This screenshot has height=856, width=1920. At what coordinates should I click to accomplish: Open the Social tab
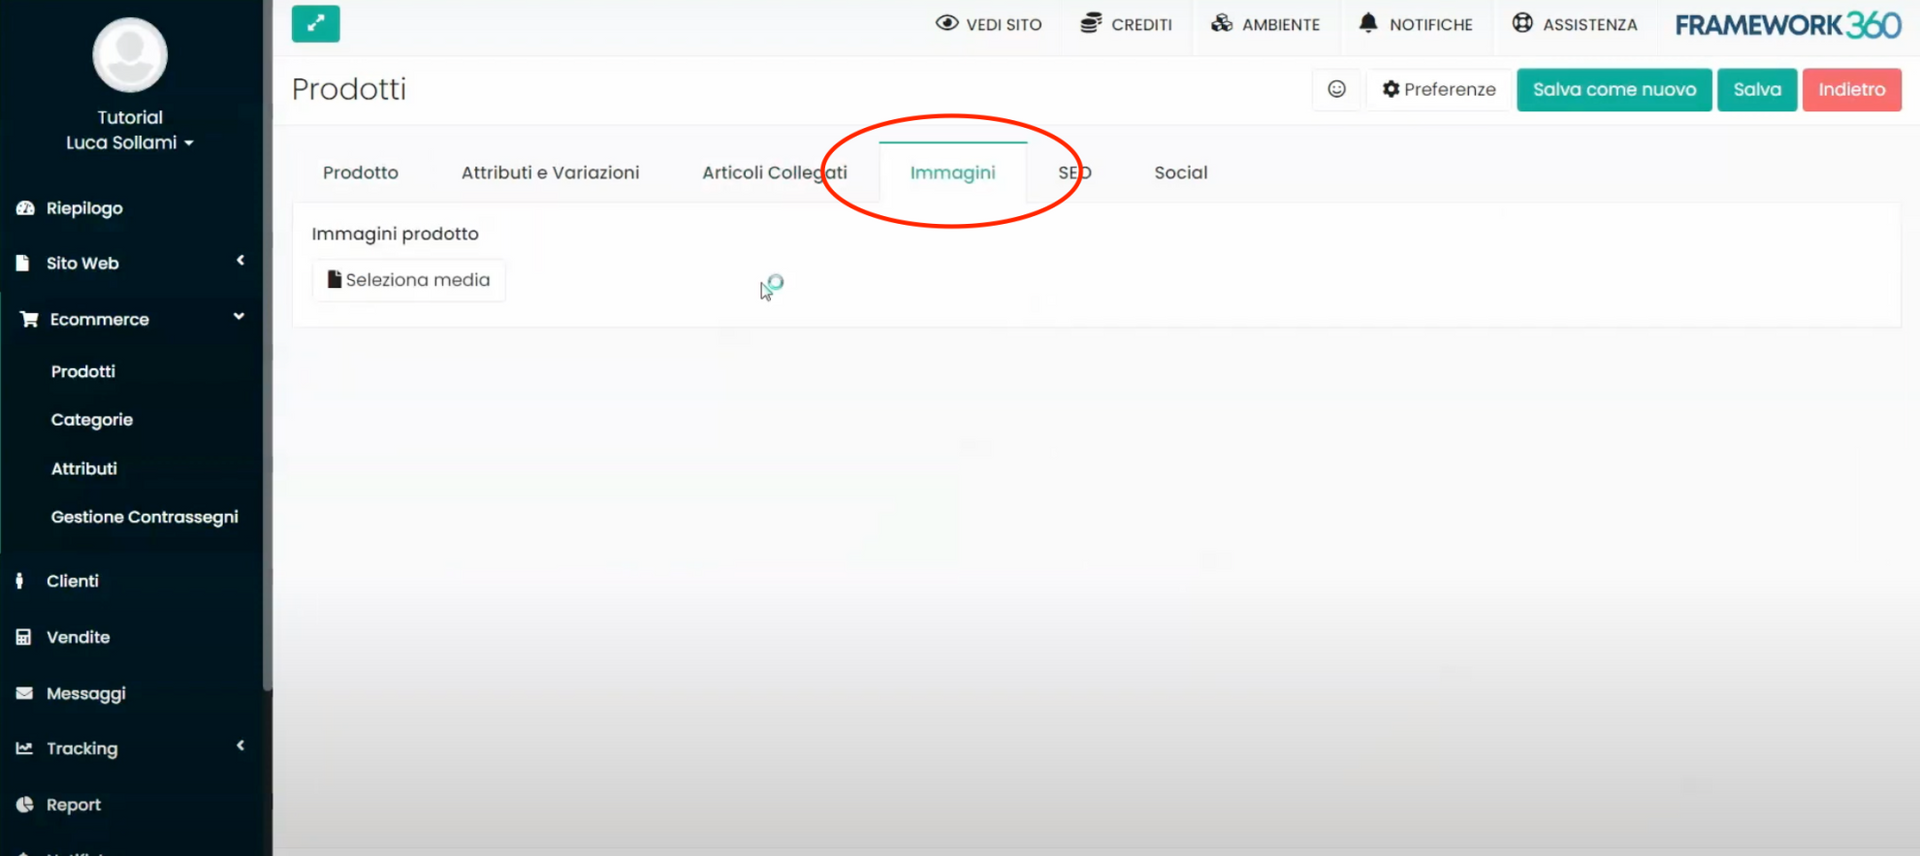pyautogui.click(x=1181, y=172)
